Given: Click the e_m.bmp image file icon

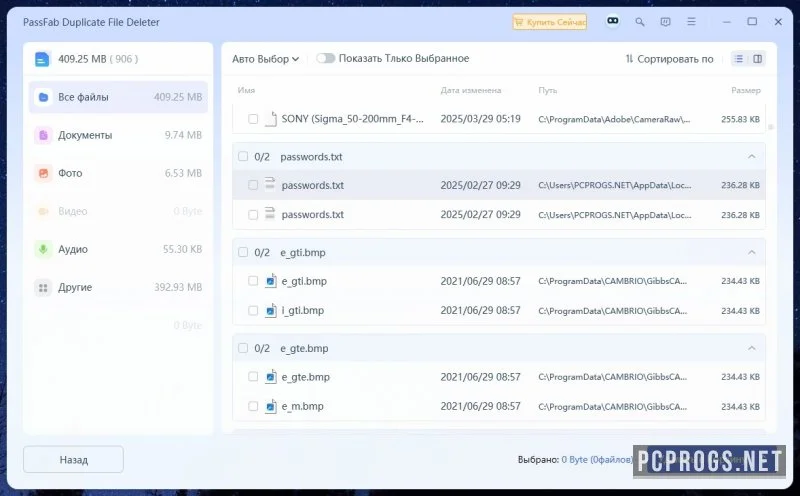Looking at the screenshot, I should pos(270,406).
